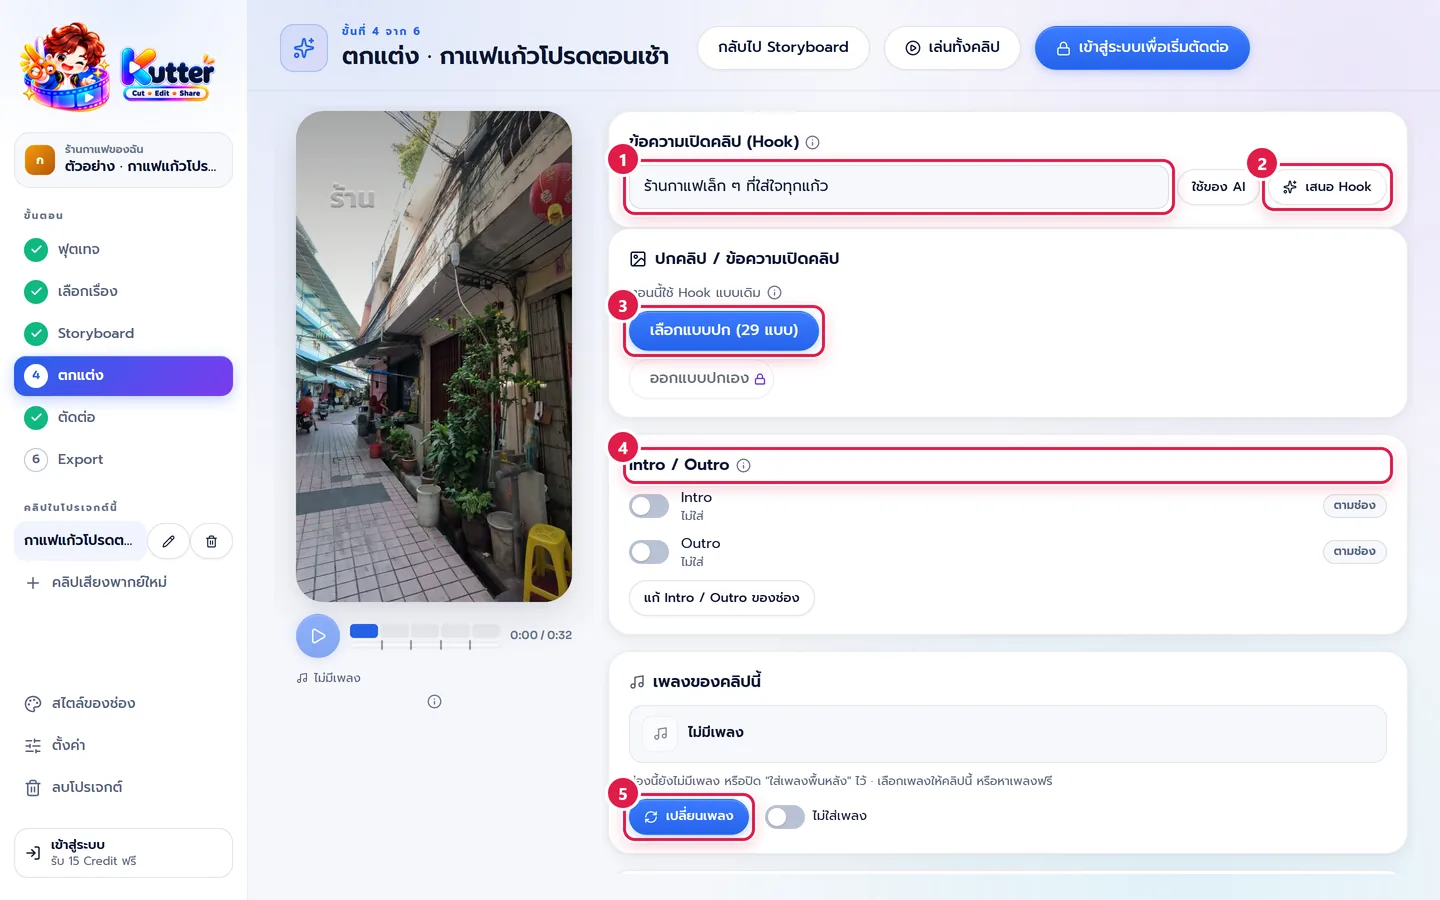Select the ตกแต่ง step
This screenshot has width=1440, height=900.
(x=123, y=375)
